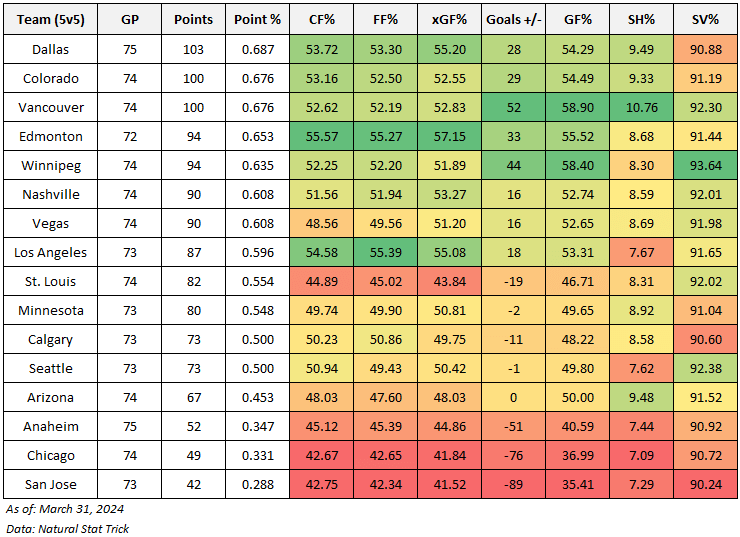Select the Vancouver row label
Image resolution: width=740 pixels, height=537 pixels.
(51, 107)
